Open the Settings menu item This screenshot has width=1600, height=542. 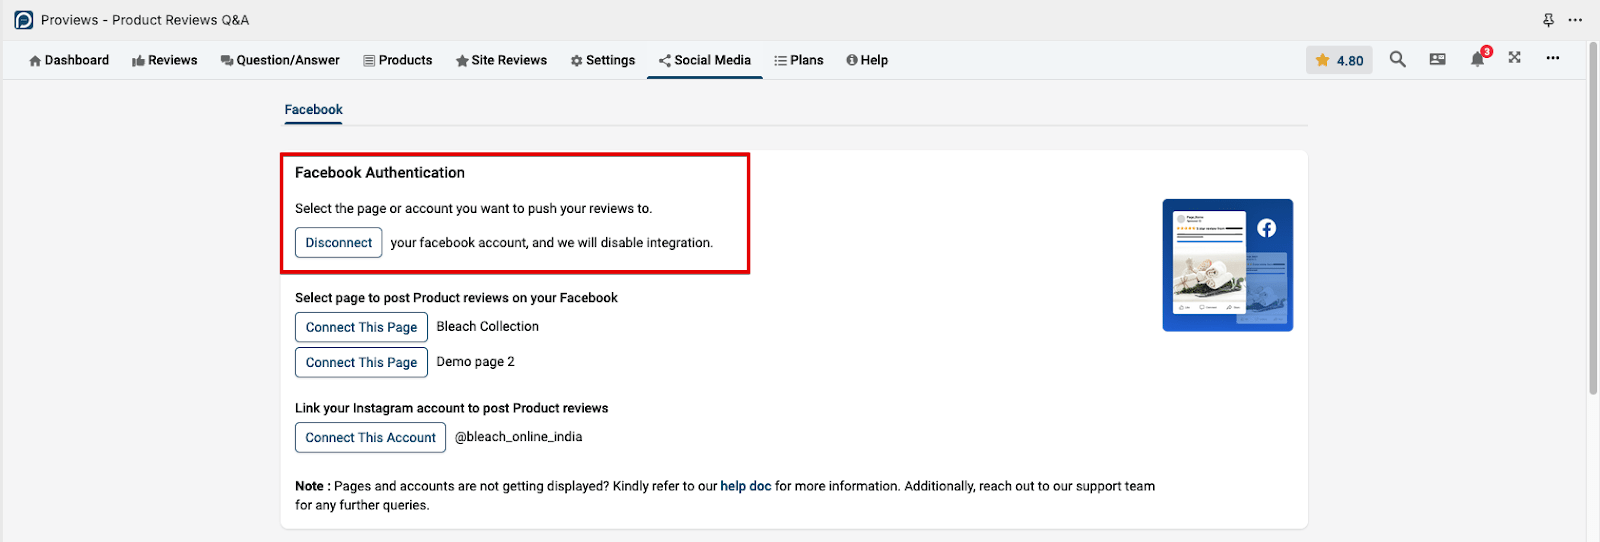tap(603, 60)
